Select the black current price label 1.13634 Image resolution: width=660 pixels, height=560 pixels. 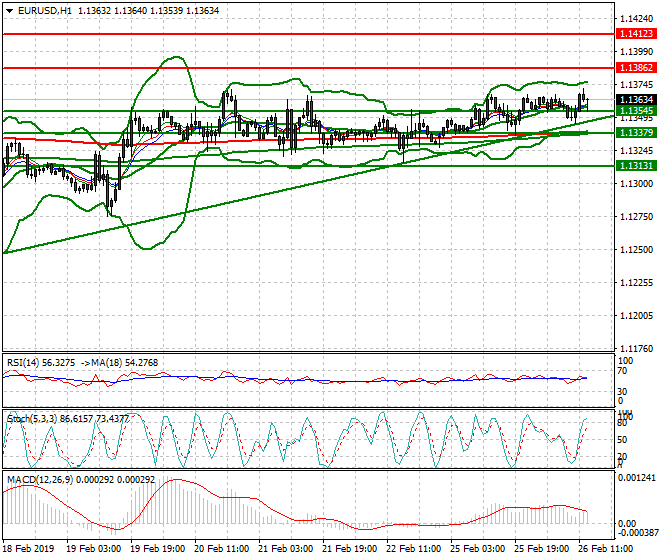636,100
